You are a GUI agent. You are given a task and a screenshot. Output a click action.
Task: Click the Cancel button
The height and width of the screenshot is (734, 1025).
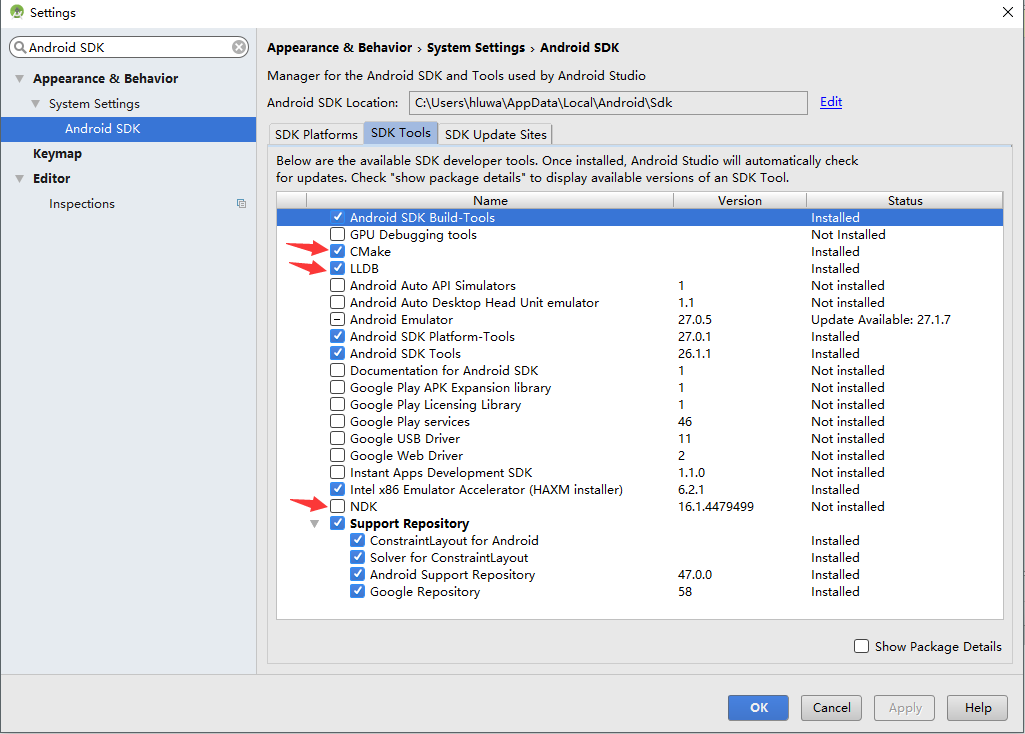[831, 708]
